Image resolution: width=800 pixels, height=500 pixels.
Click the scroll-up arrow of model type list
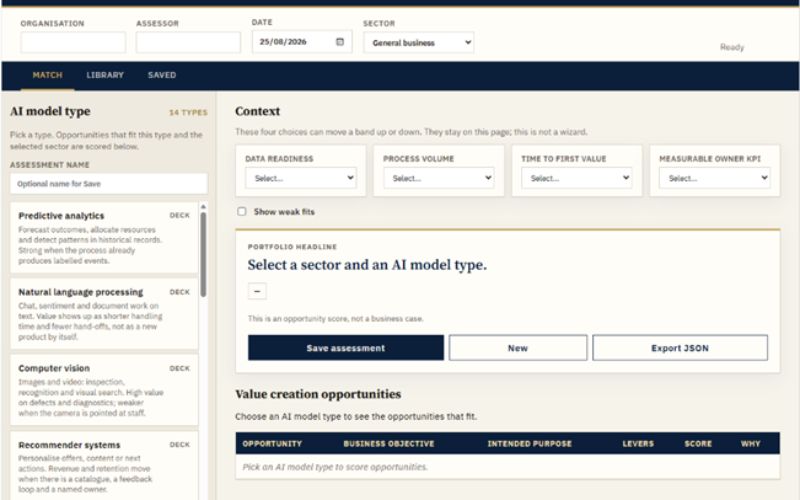point(203,207)
